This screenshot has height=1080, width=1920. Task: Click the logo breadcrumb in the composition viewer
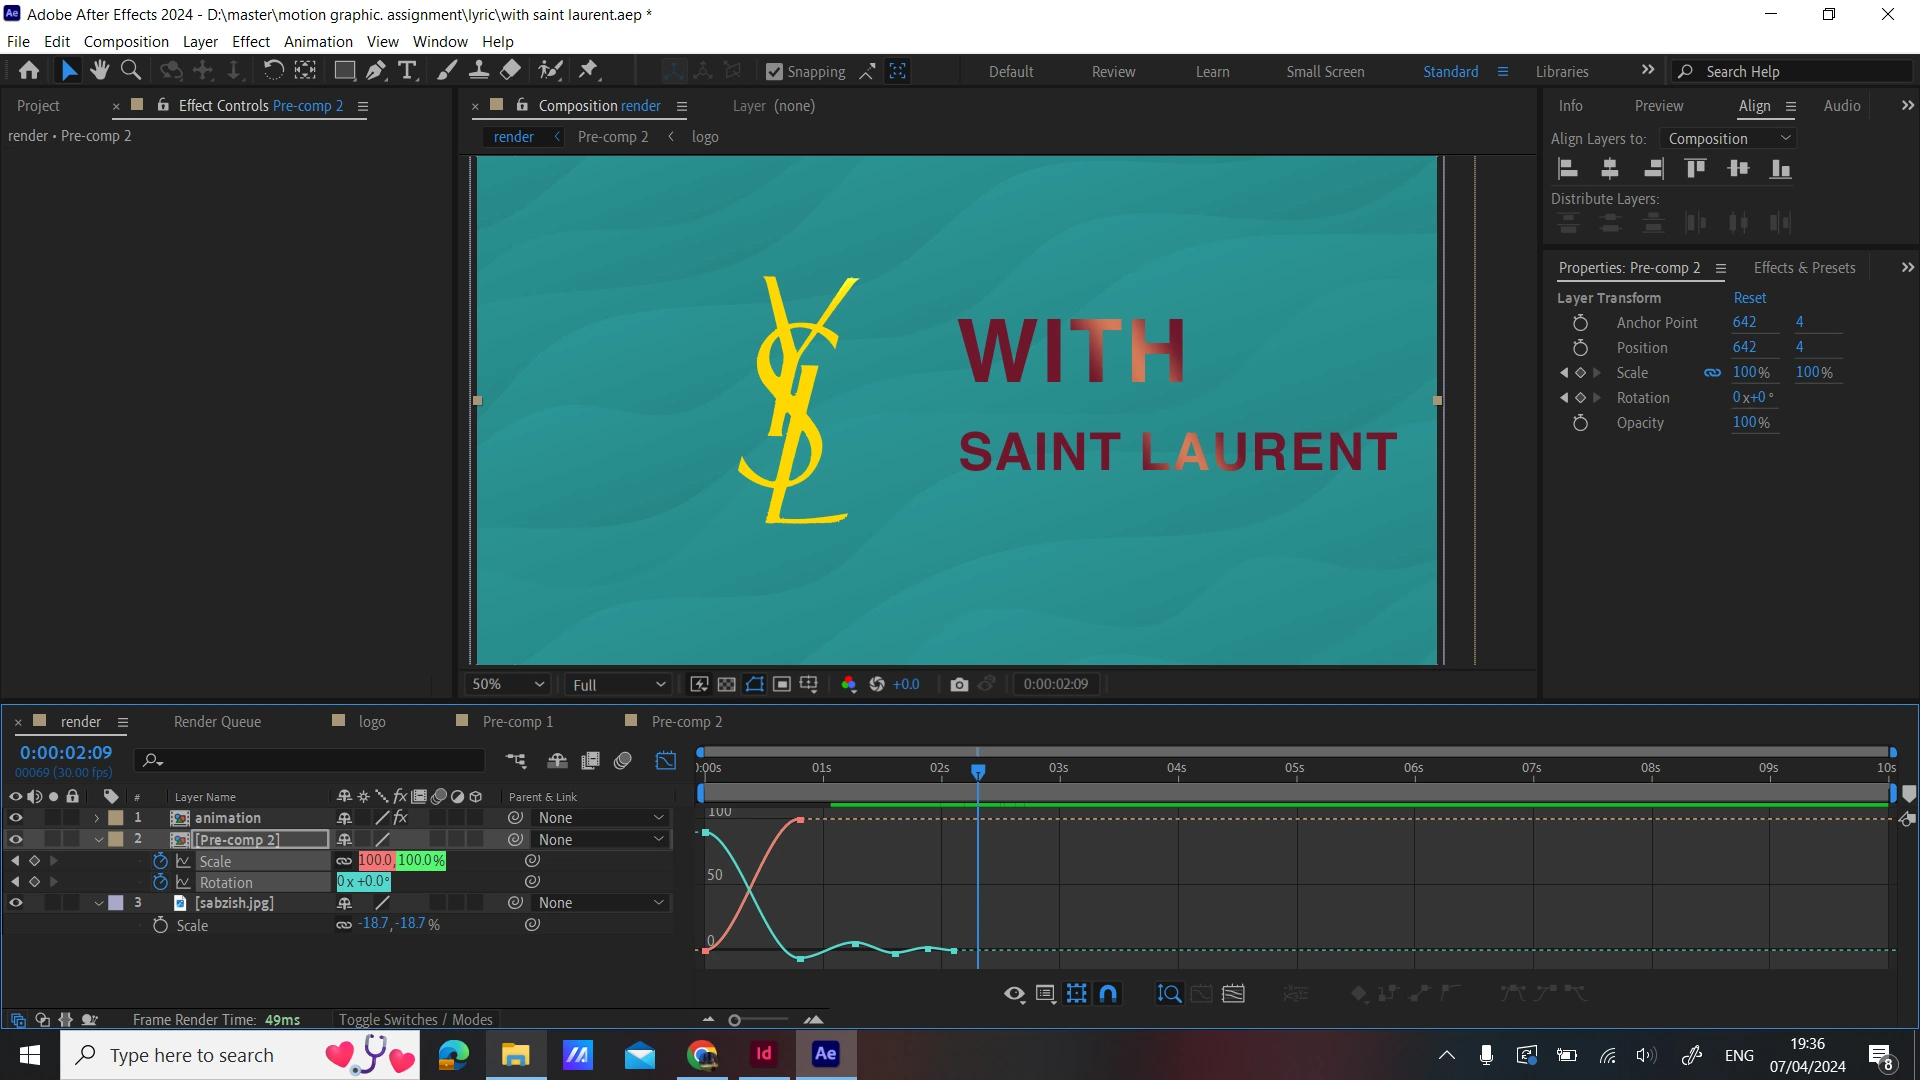705,136
